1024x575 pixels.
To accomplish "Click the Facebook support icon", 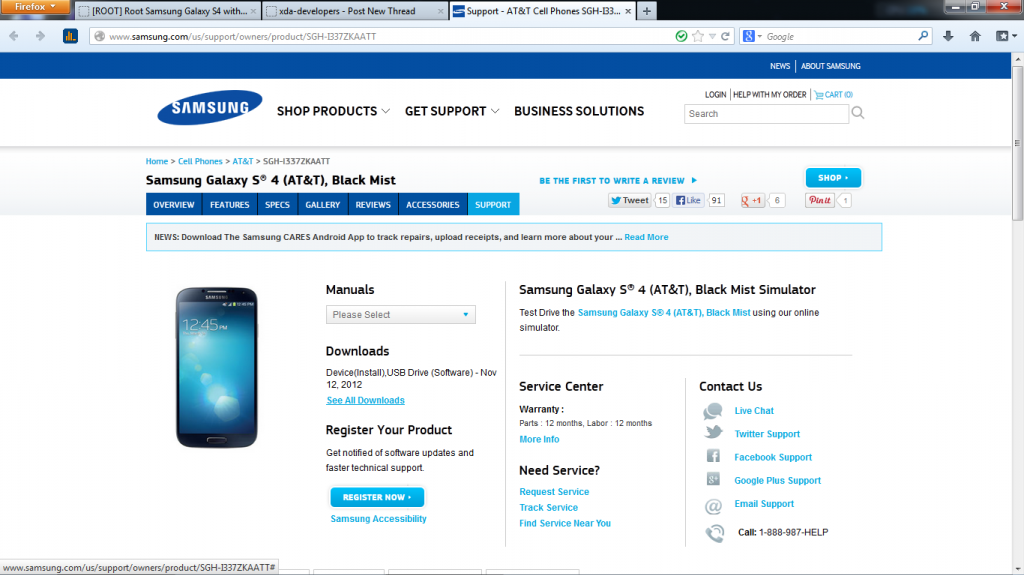I will pyautogui.click(x=713, y=456).
